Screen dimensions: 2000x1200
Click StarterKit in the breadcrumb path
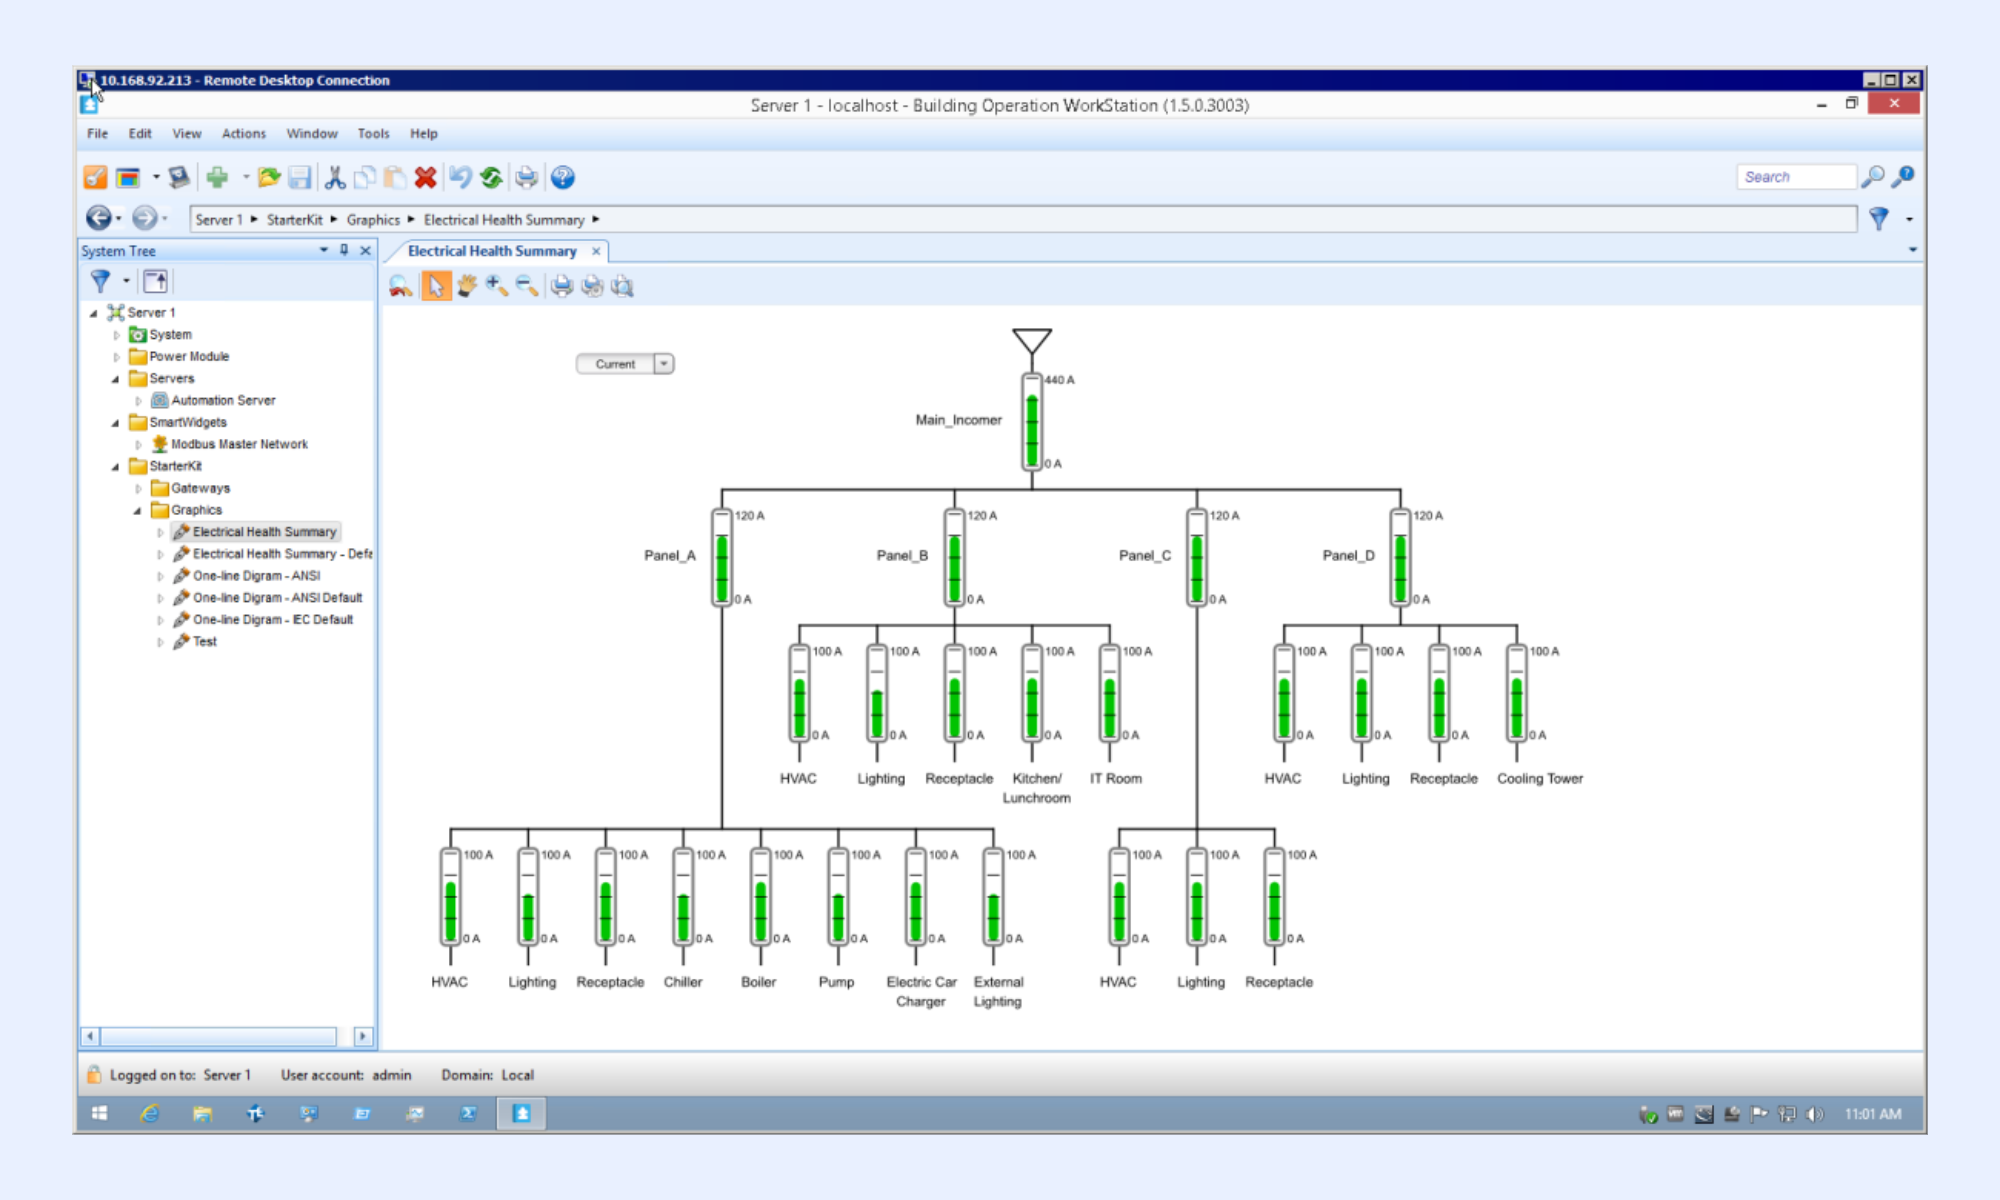(x=294, y=219)
